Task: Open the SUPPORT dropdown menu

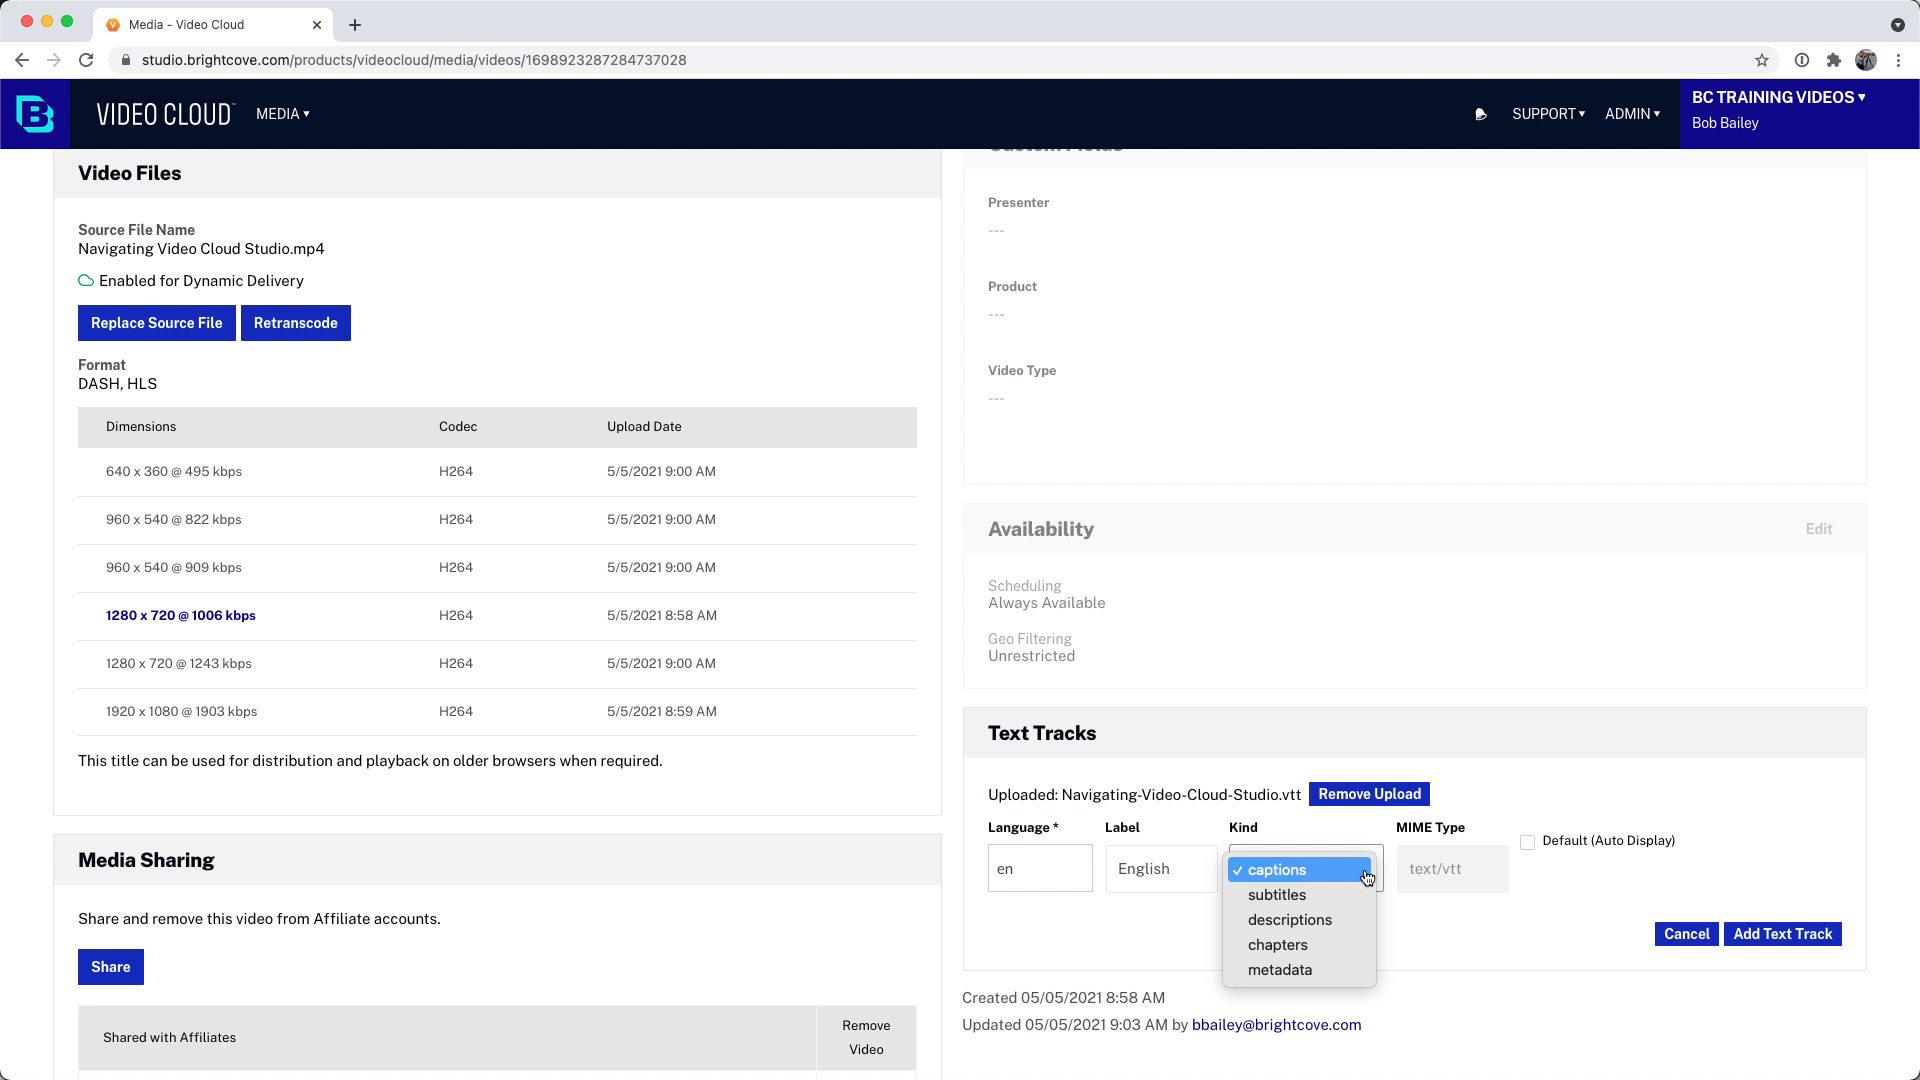Action: [1548, 114]
